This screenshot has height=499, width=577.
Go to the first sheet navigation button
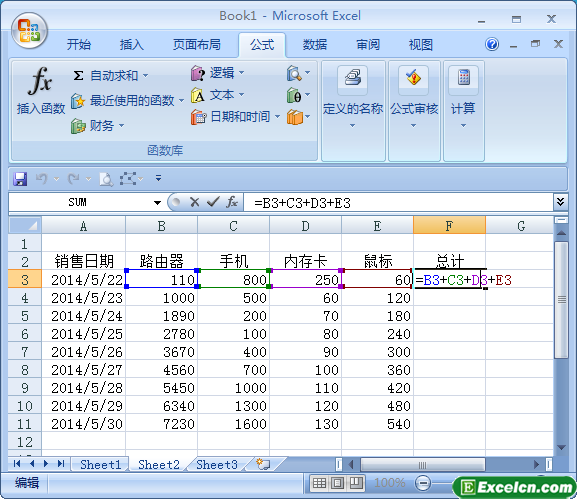point(17,464)
